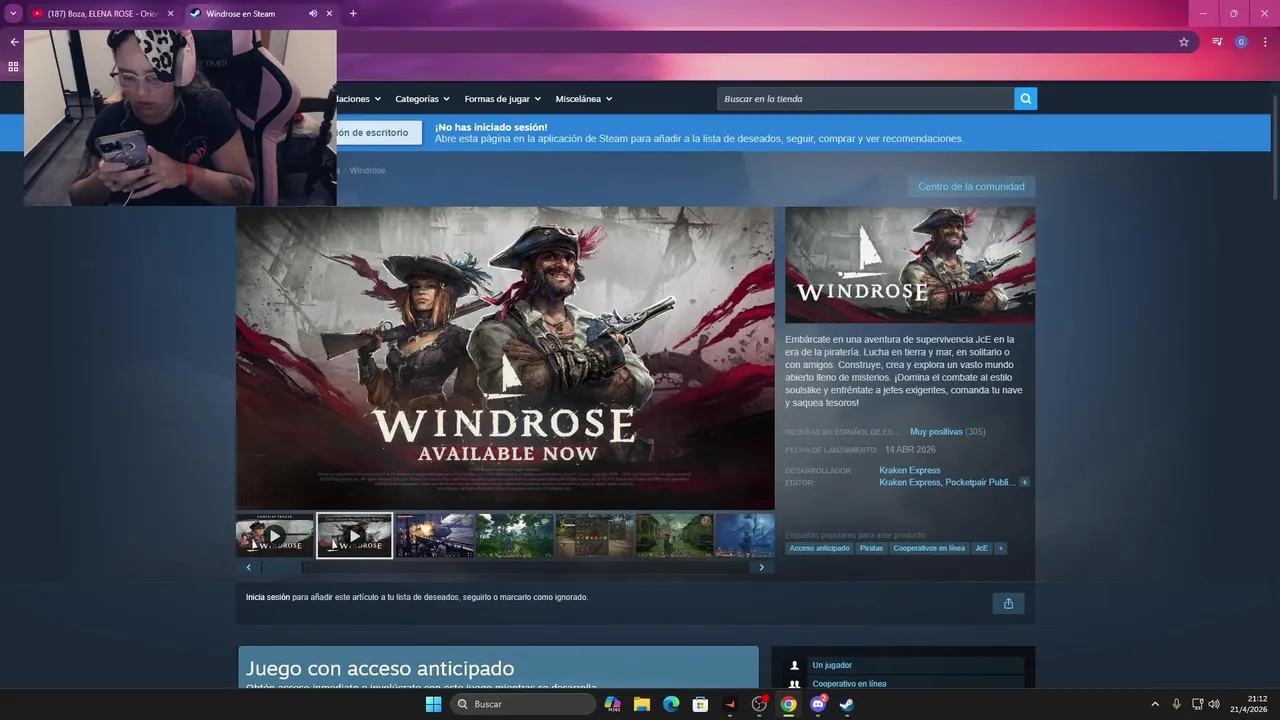The image size is (1280, 720).
Task: Expand the Formas de jugar menu
Action: 502,99
